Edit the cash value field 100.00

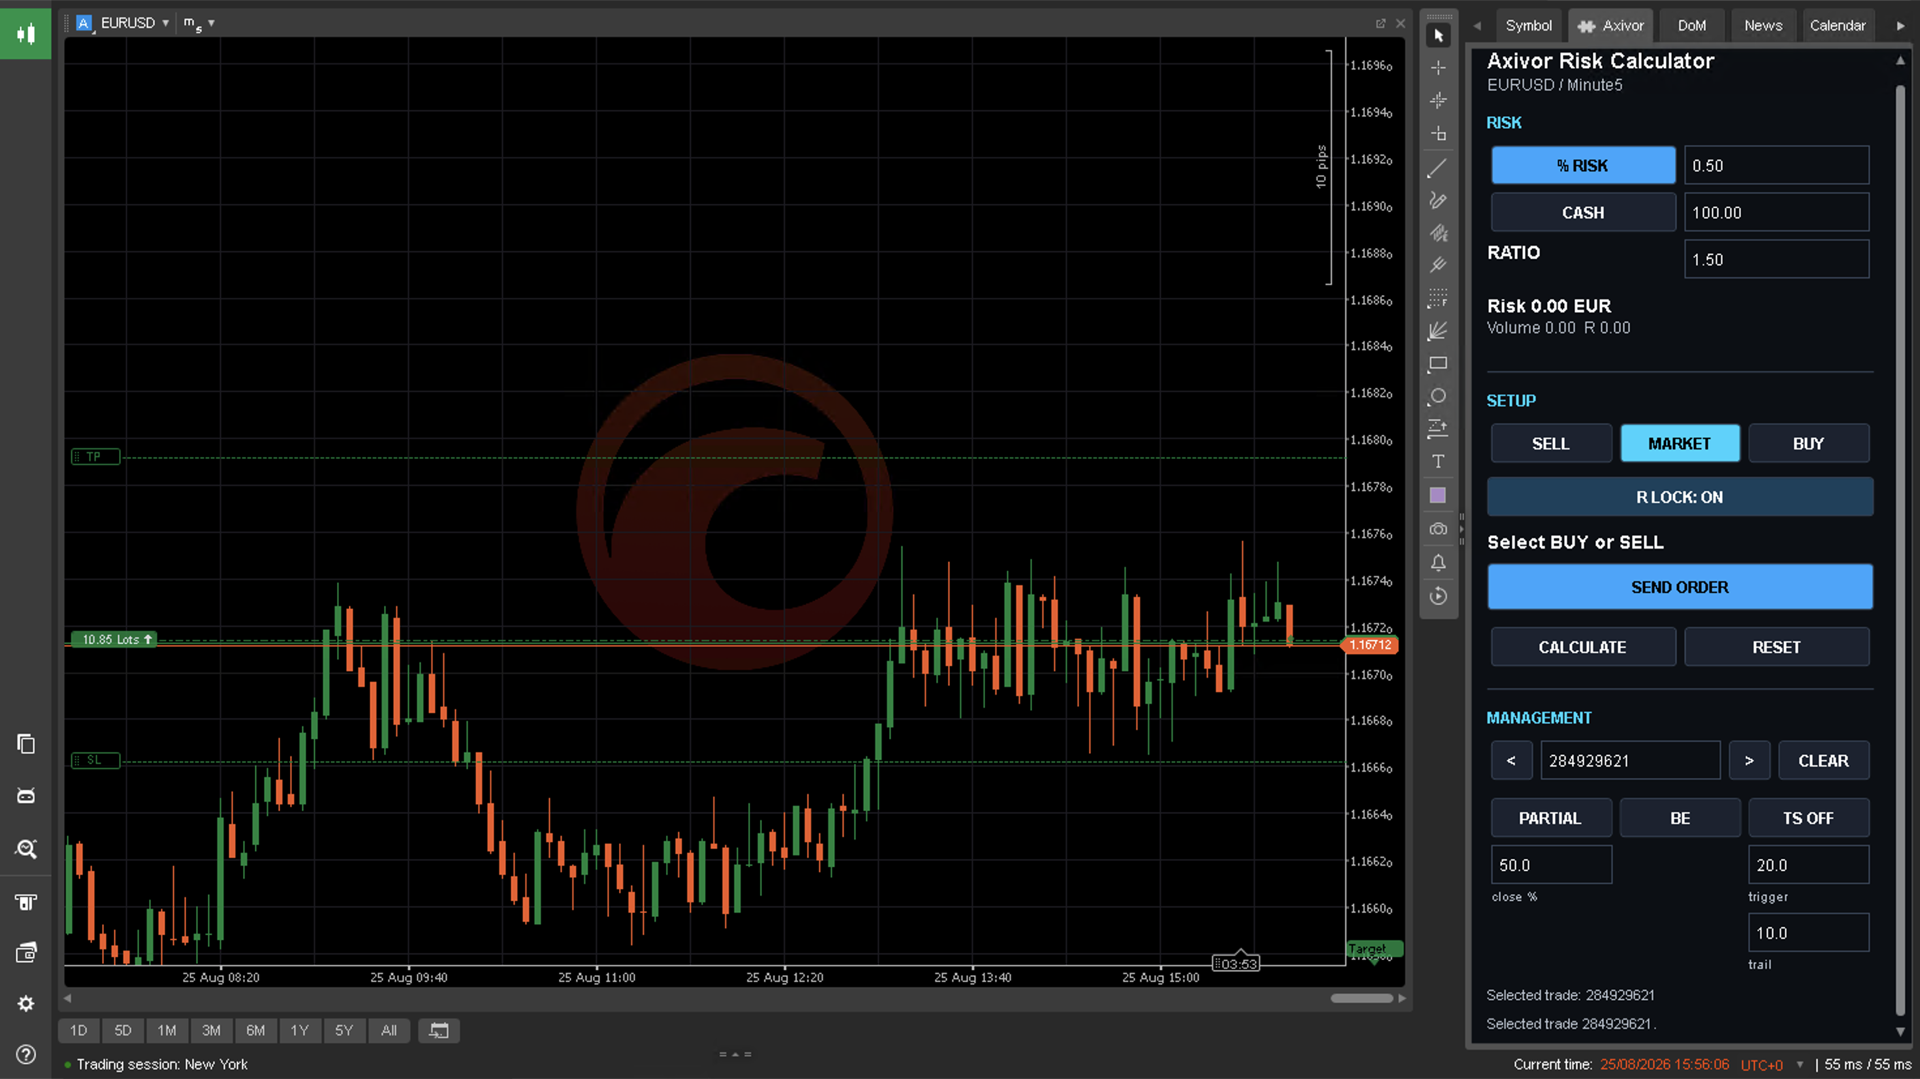[1776, 213]
